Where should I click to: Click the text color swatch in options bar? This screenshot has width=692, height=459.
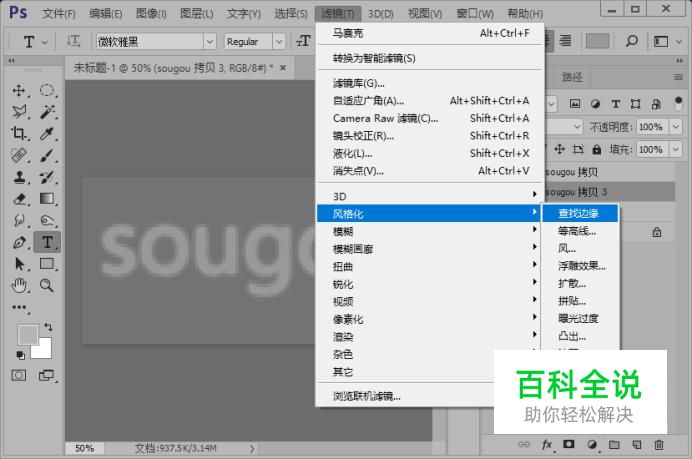[x=597, y=41]
